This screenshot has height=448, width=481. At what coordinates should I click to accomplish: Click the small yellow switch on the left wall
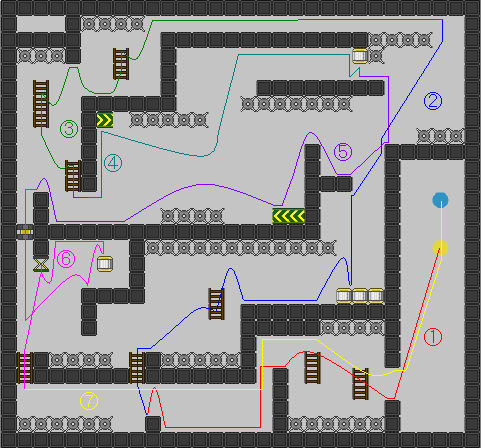[25, 232]
